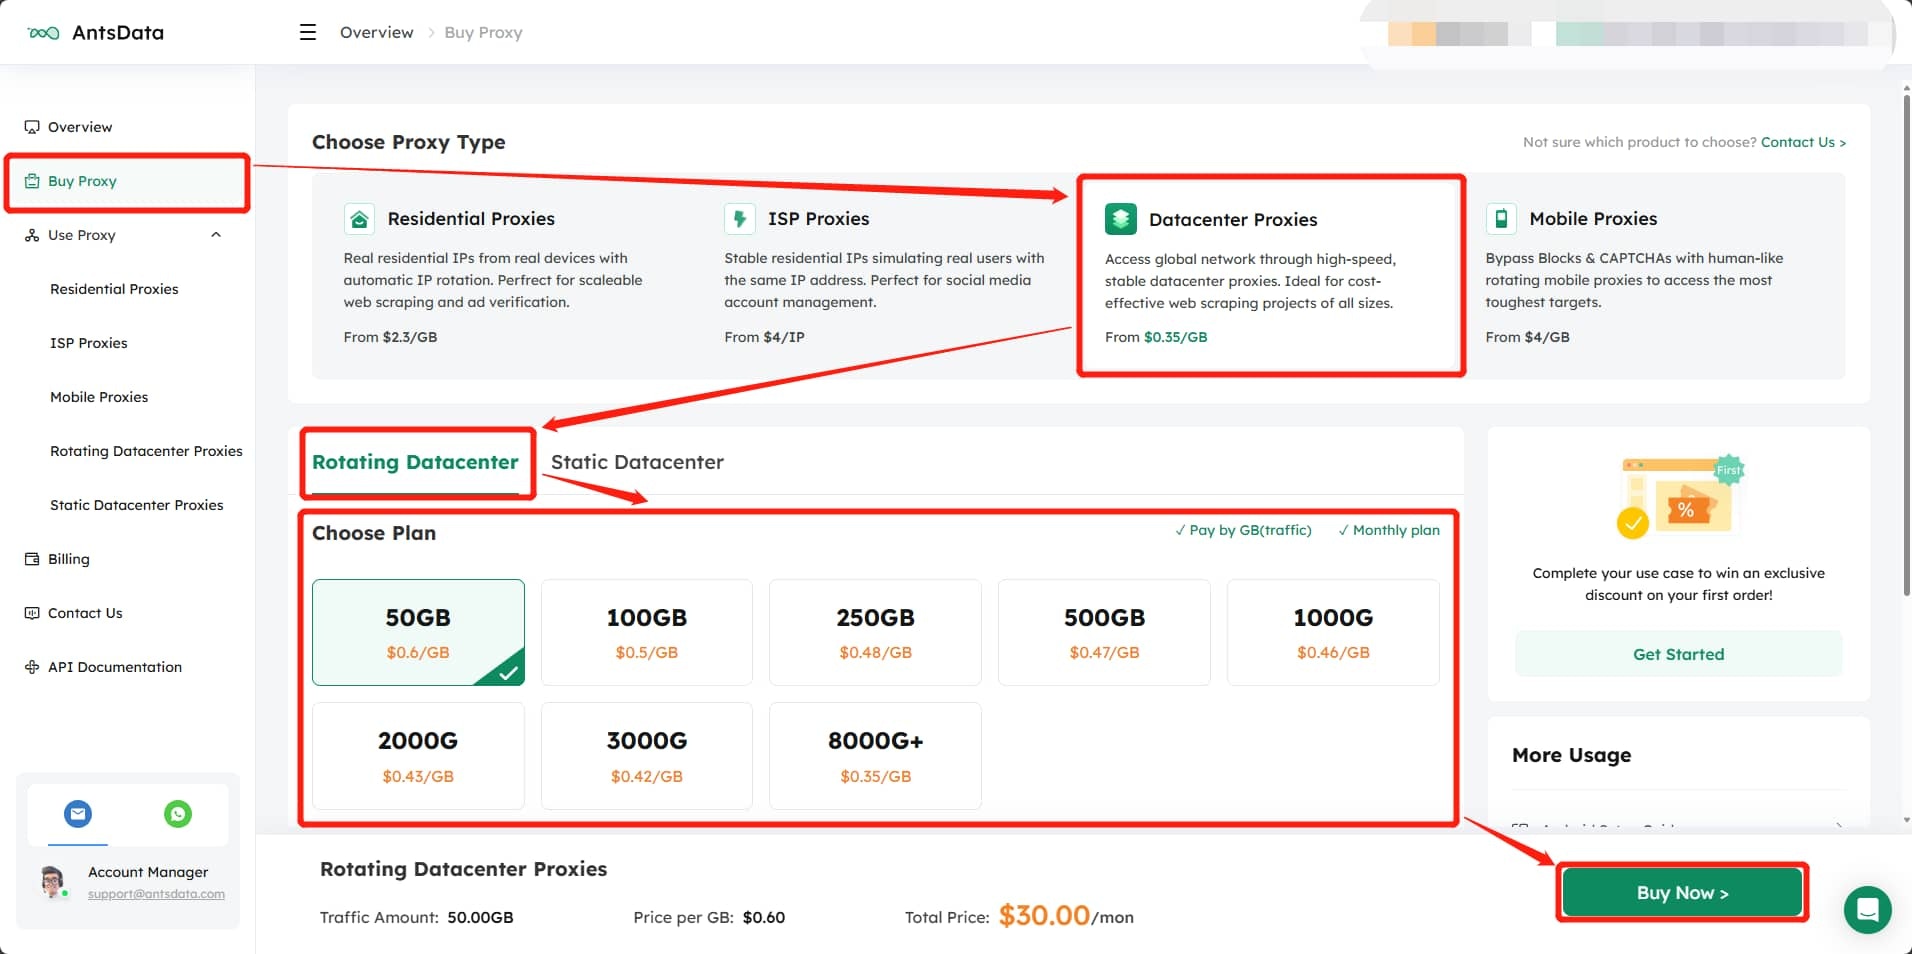The image size is (1912, 954).
Task: Select Buy Proxy in the sidebar
Action: [x=128, y=181]
